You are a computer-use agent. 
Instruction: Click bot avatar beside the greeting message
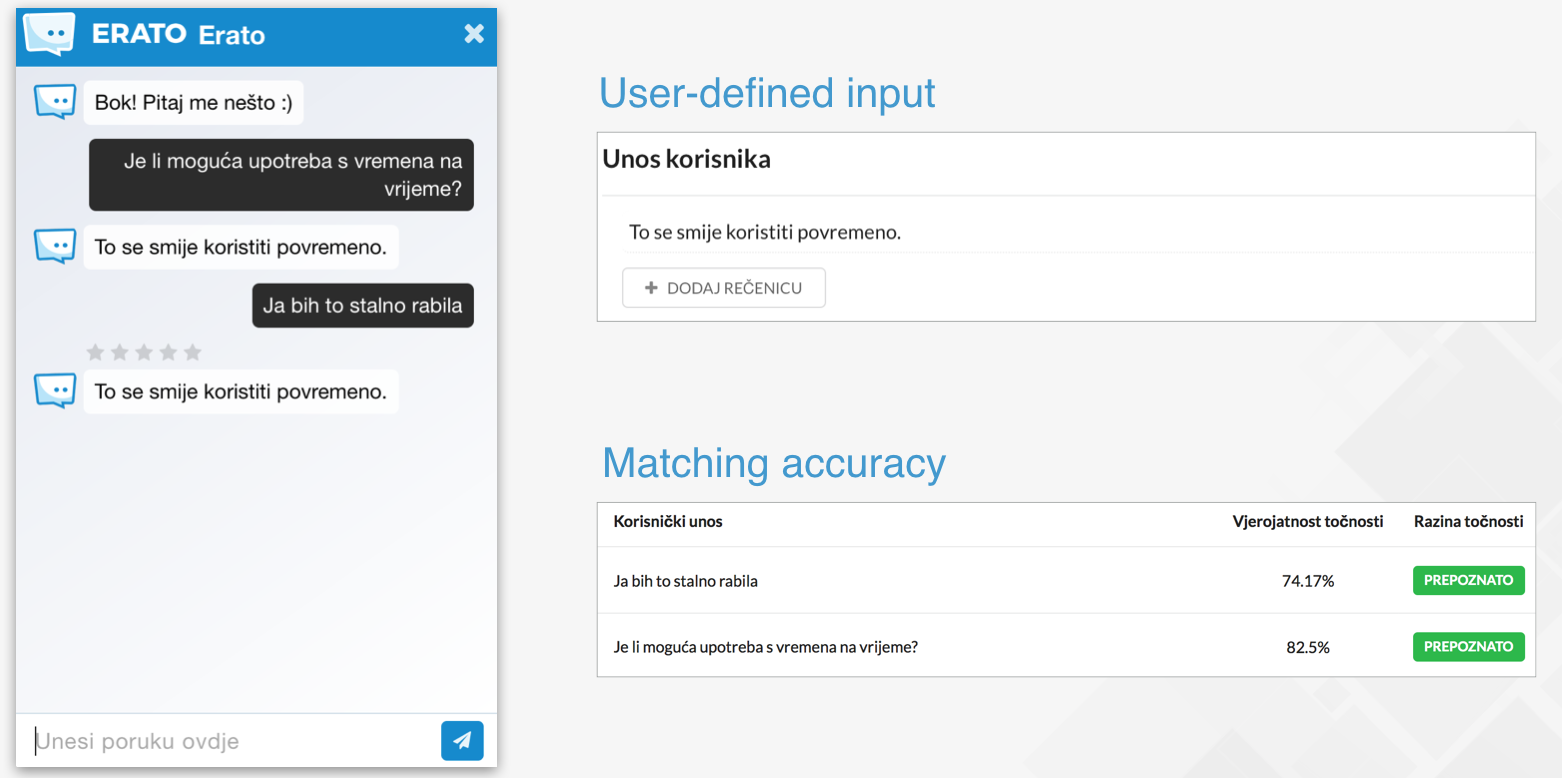55,102
